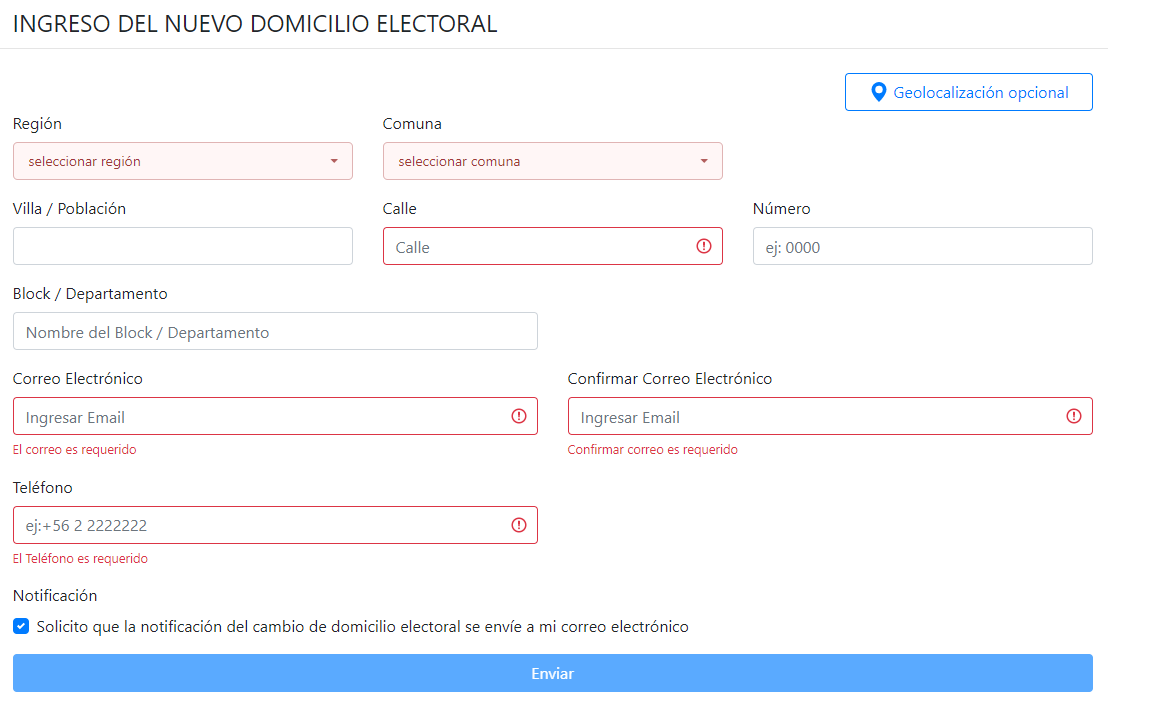Click the Comuna dropdown arrow

[x=704, y=161]
